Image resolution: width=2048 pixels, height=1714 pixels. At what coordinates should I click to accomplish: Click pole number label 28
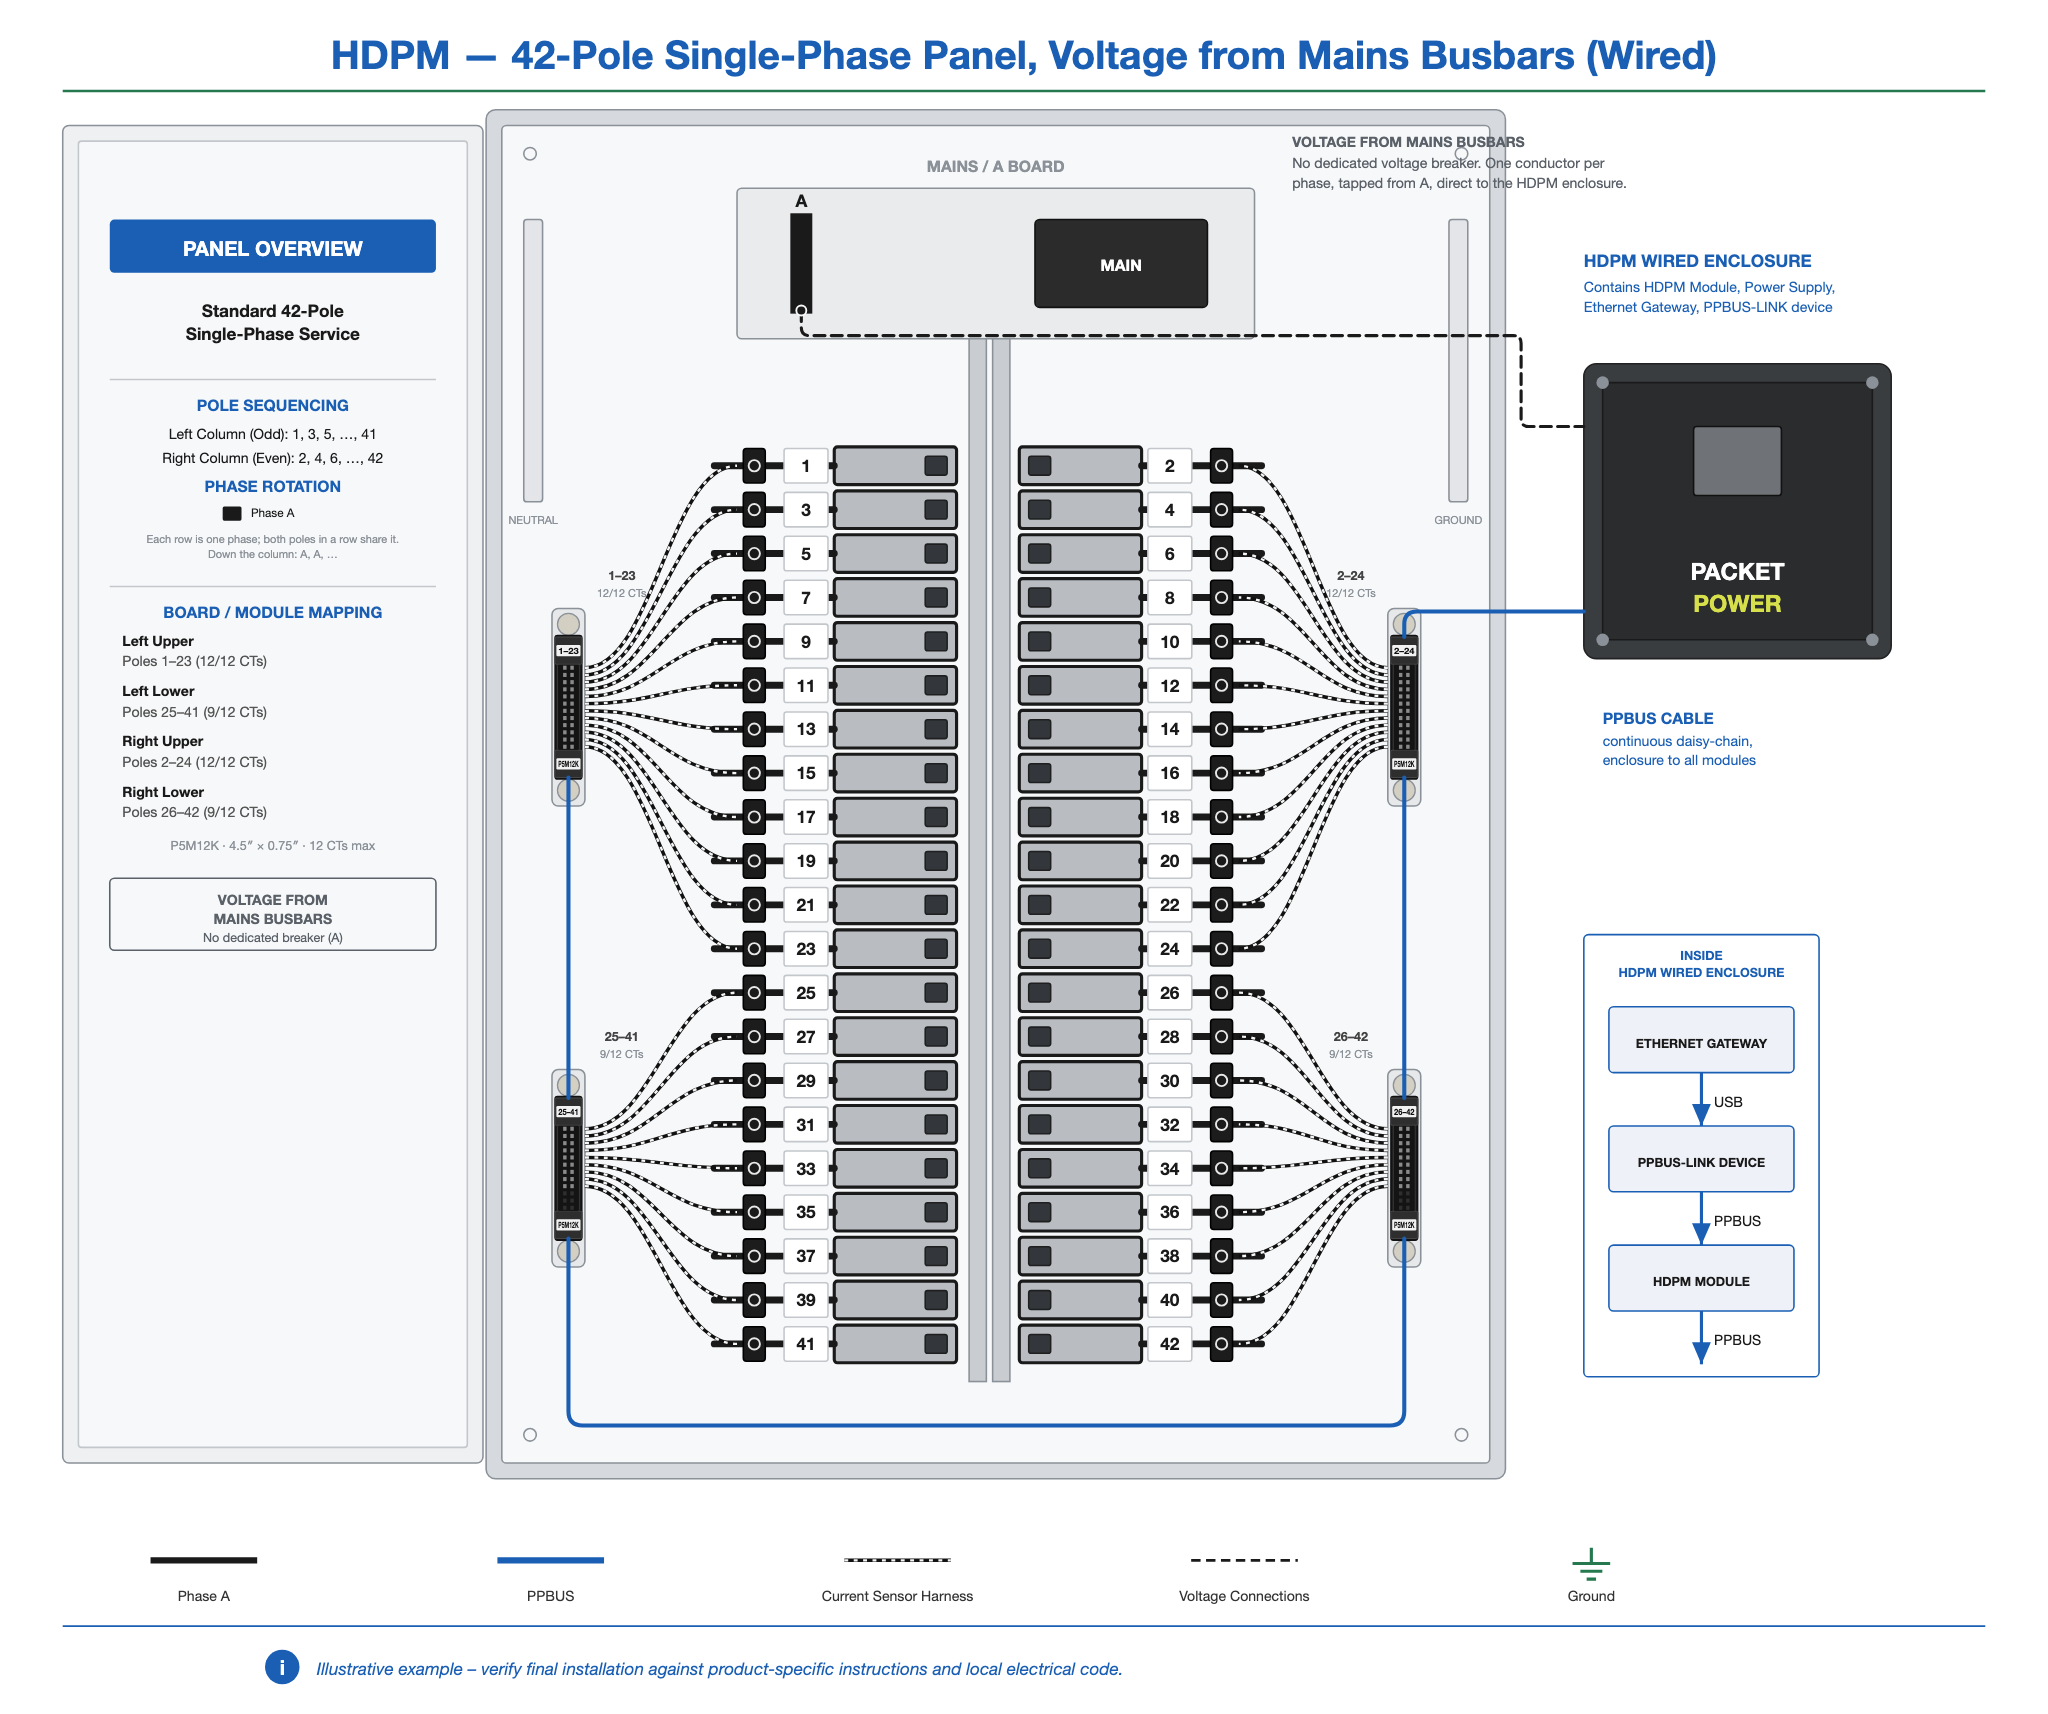click(1169, 1037)
